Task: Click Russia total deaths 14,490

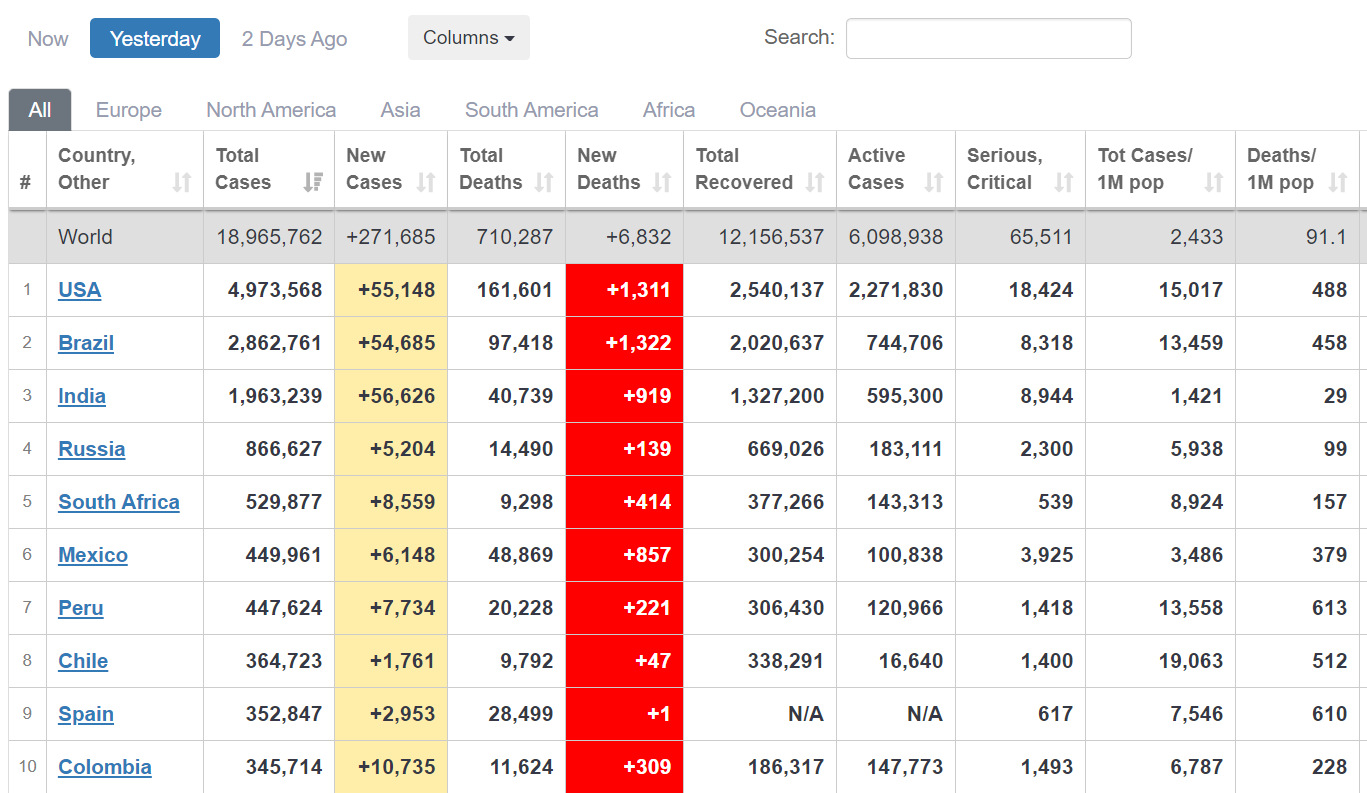Action: (521, 449)
